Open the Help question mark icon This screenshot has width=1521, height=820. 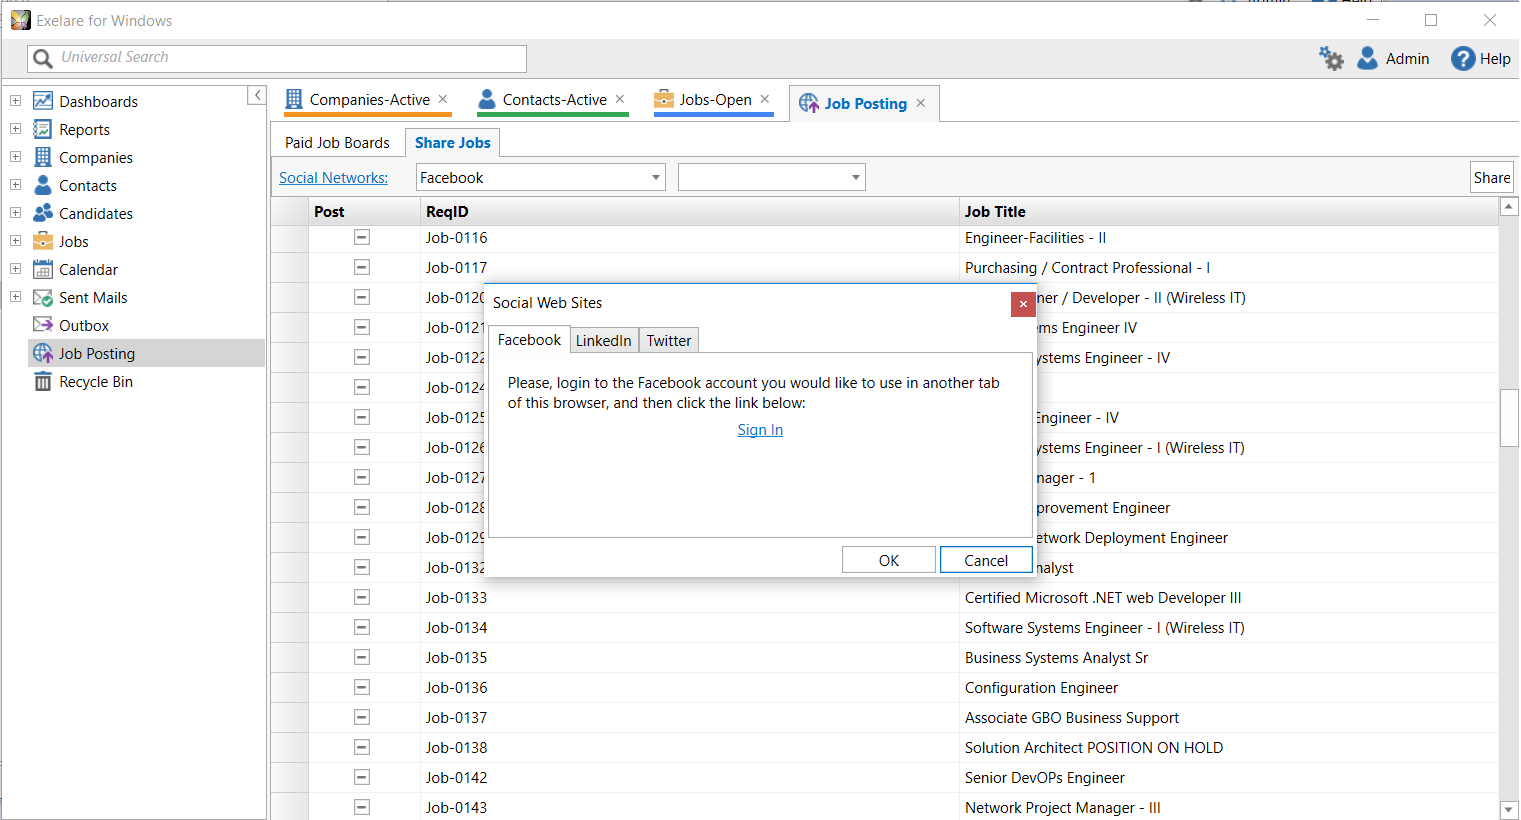pyautogui.click(x=1463, y=58)
